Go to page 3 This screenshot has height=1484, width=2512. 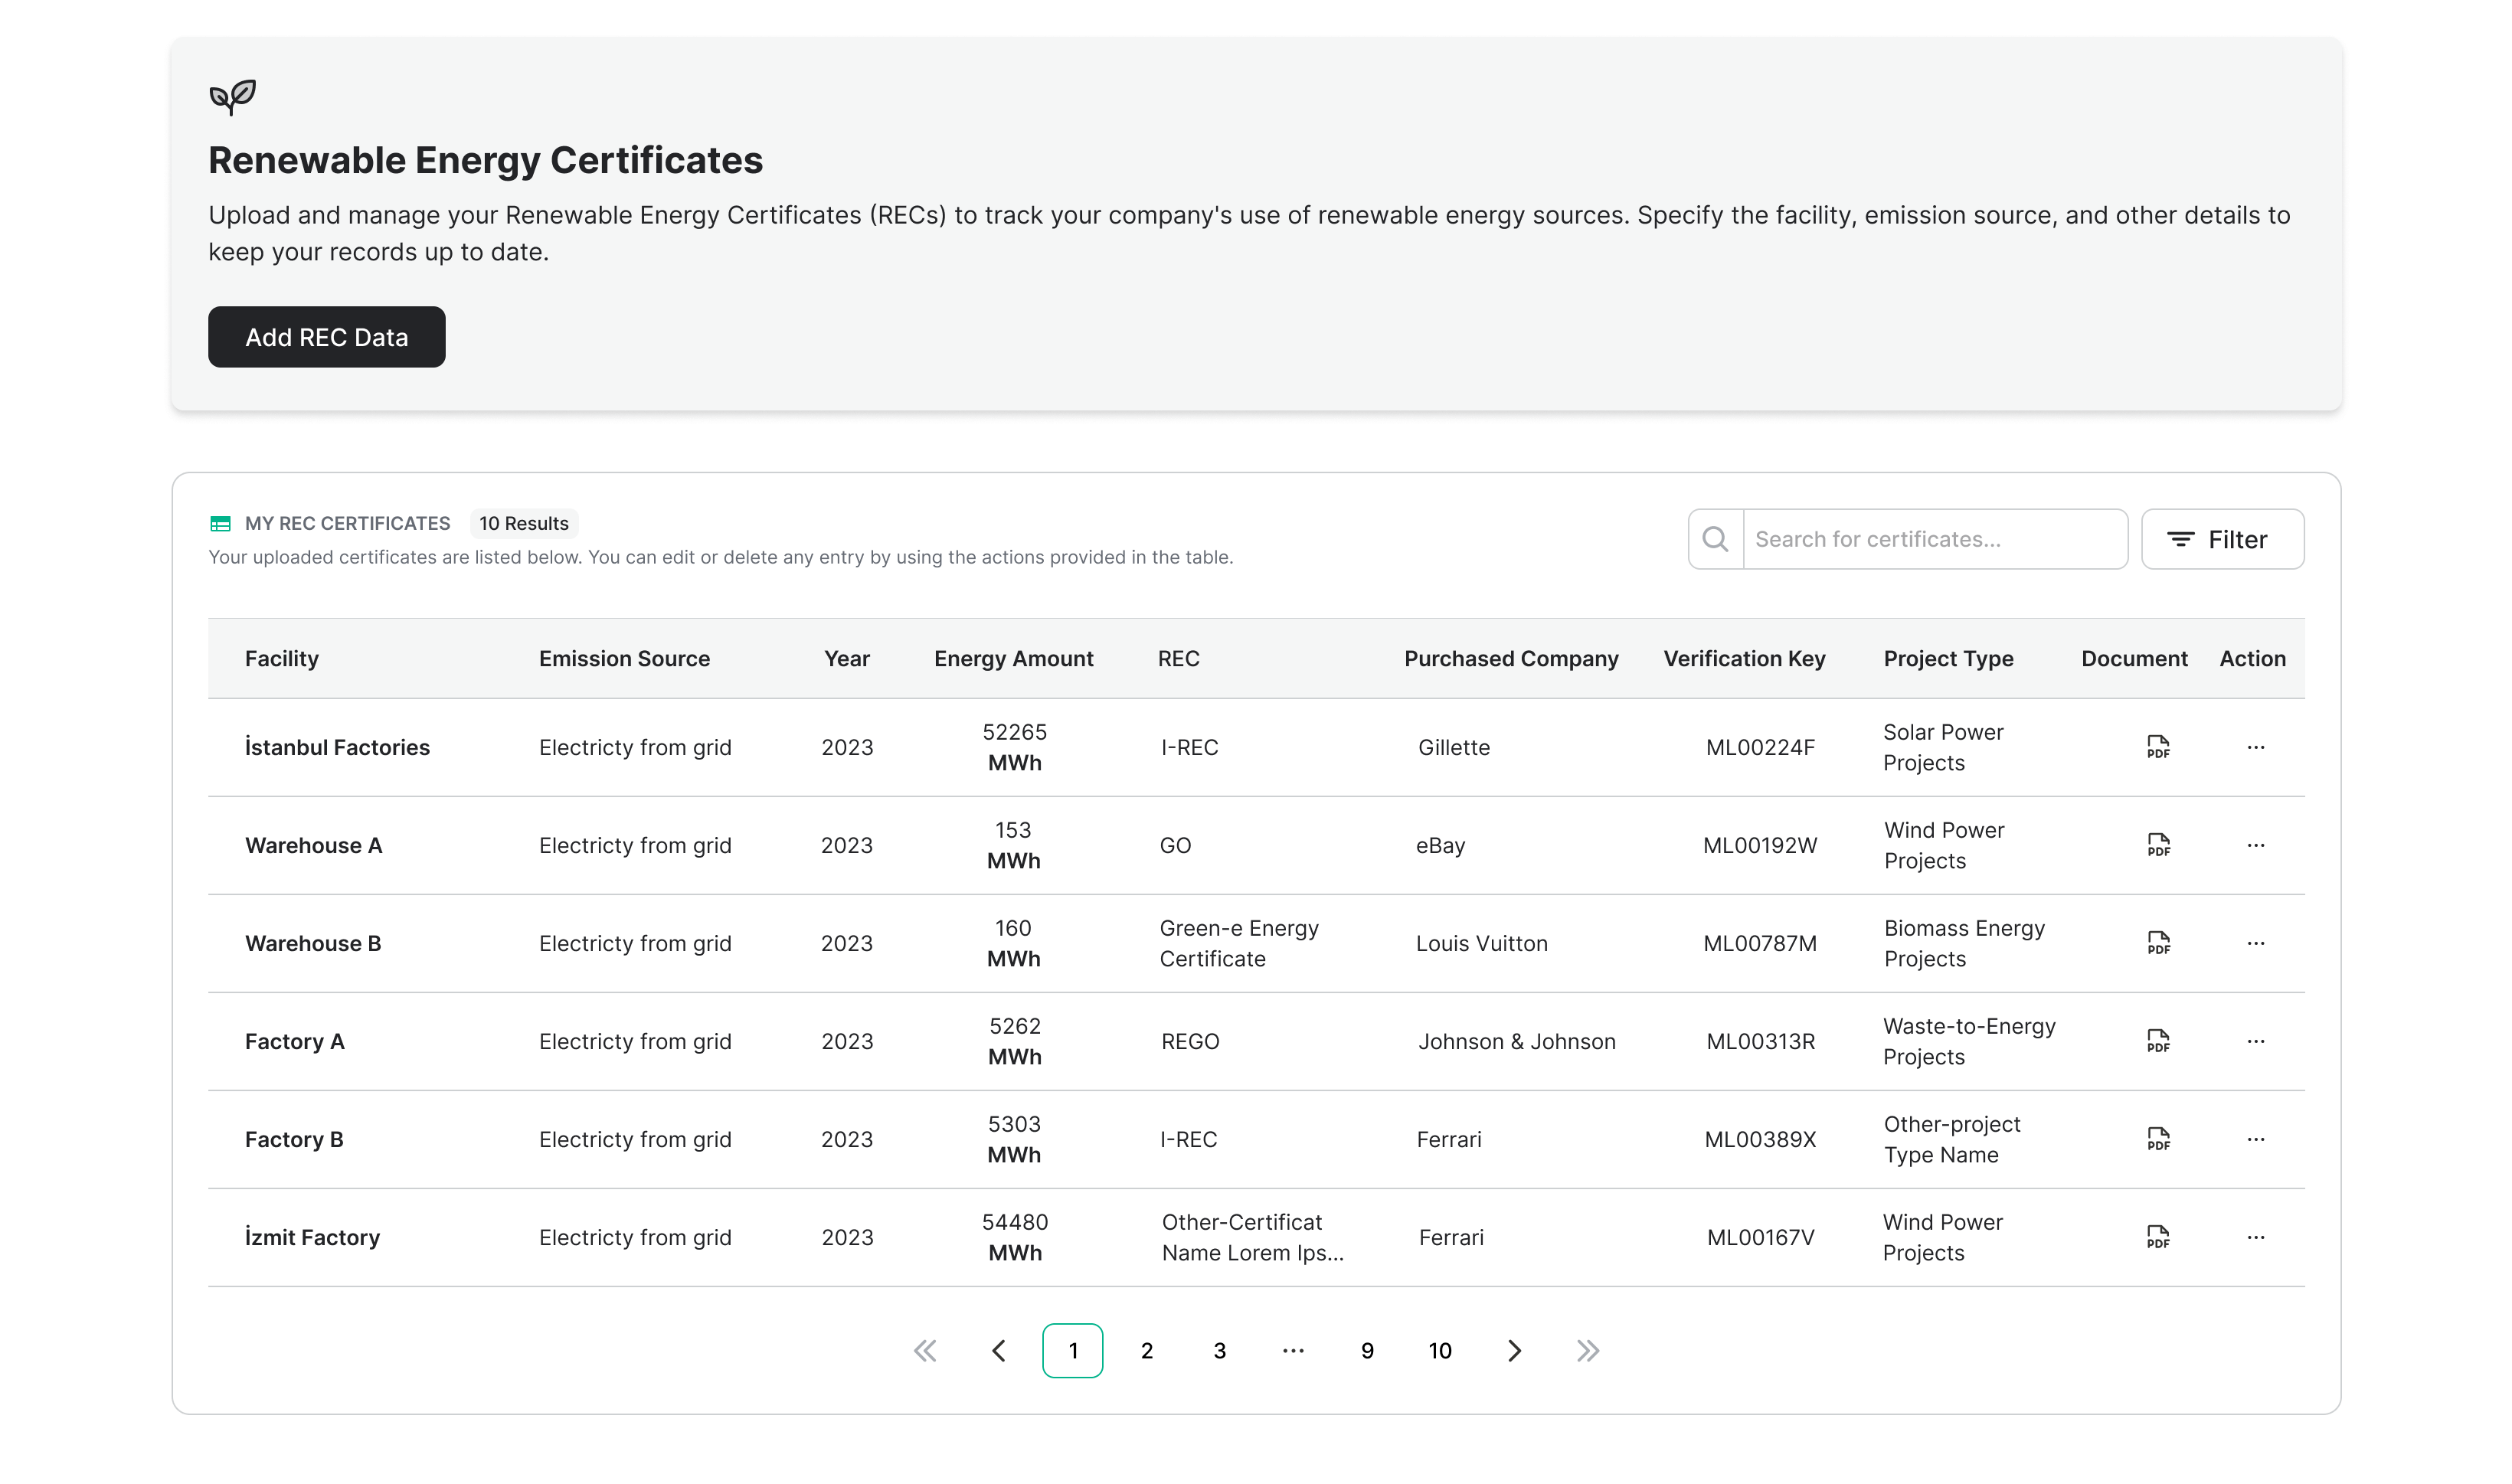(x=1219, y=1351)
